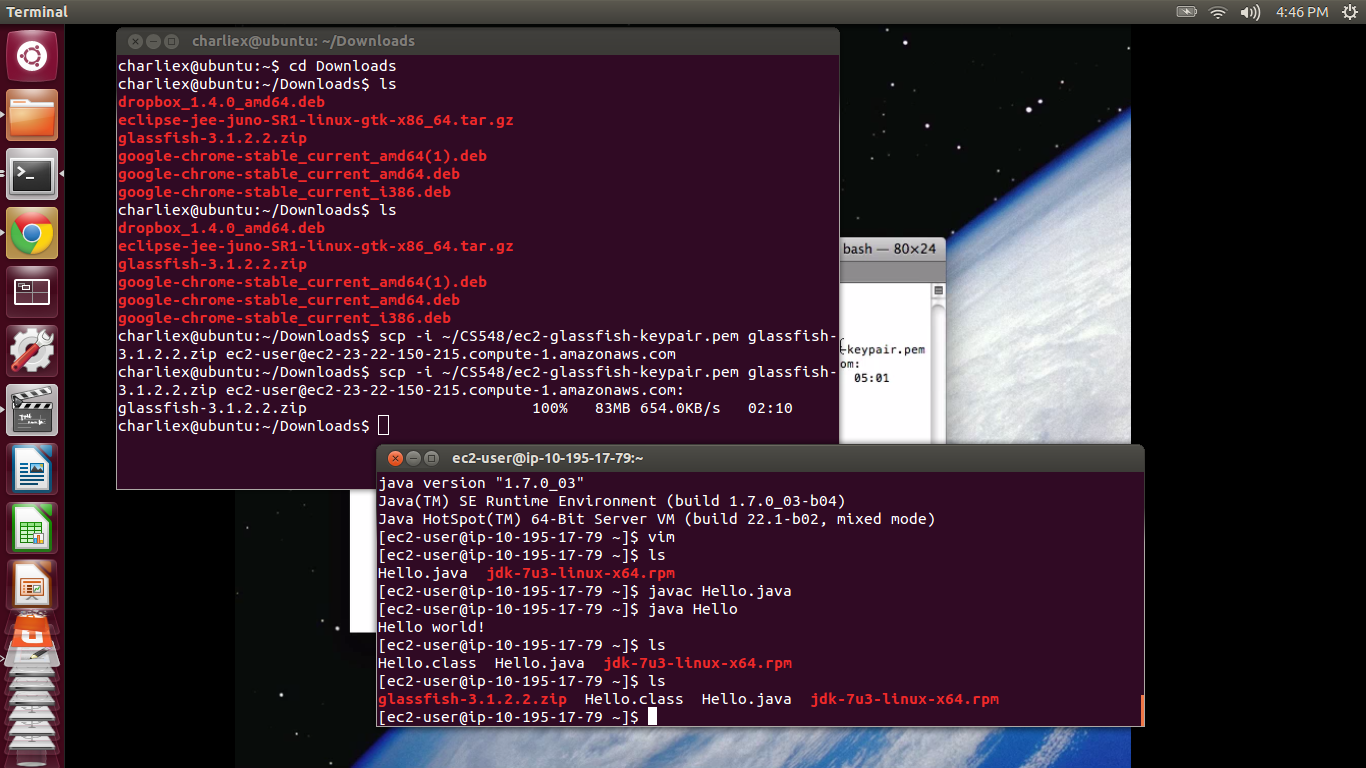This screenshot has height=768, width=1366.
Task: Click the command prompt cursor in the ec2 terminal
Action: 655,716
